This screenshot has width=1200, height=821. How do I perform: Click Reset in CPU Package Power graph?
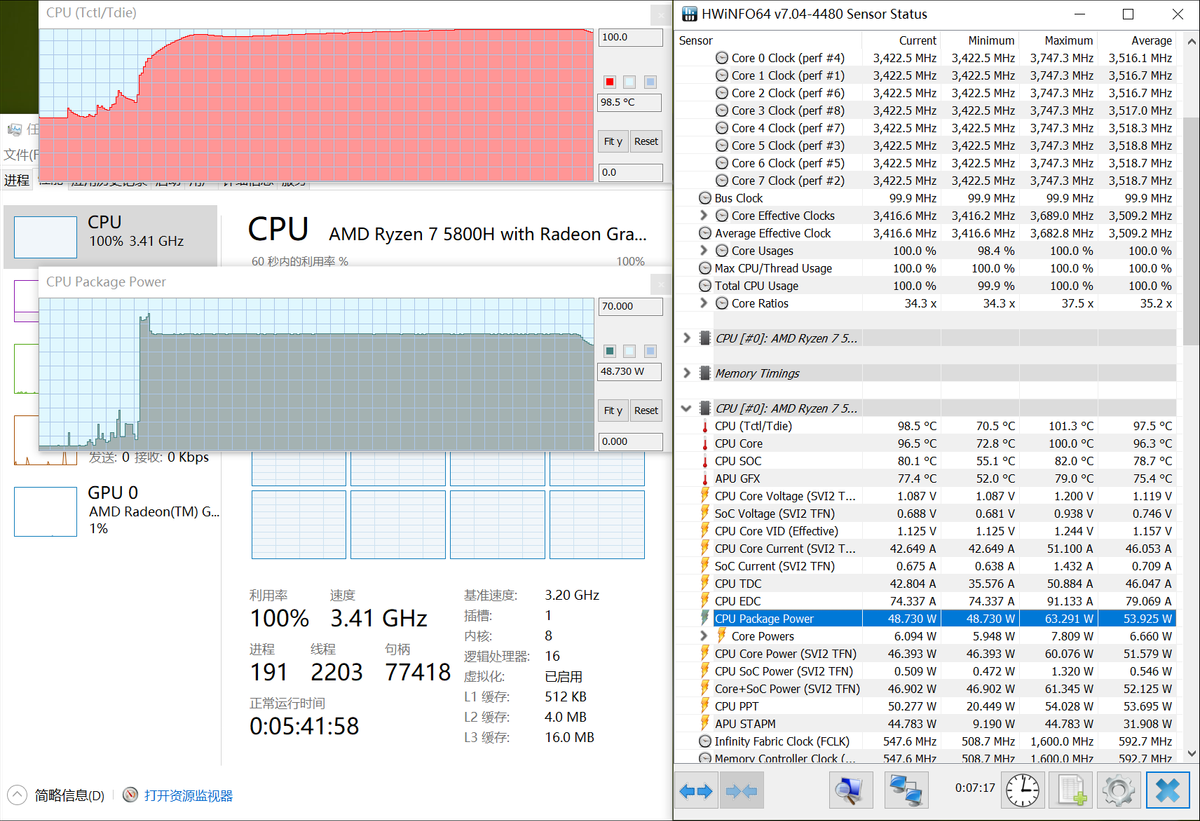[x=646, y=410]
